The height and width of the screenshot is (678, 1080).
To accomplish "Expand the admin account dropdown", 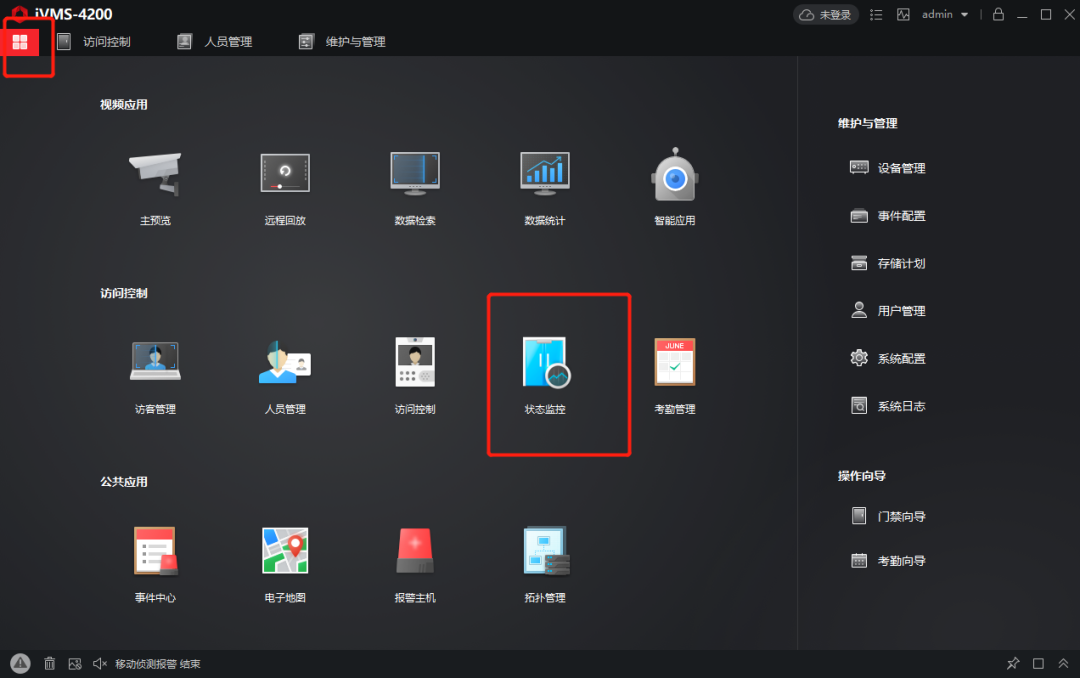I will coord(944,14).
